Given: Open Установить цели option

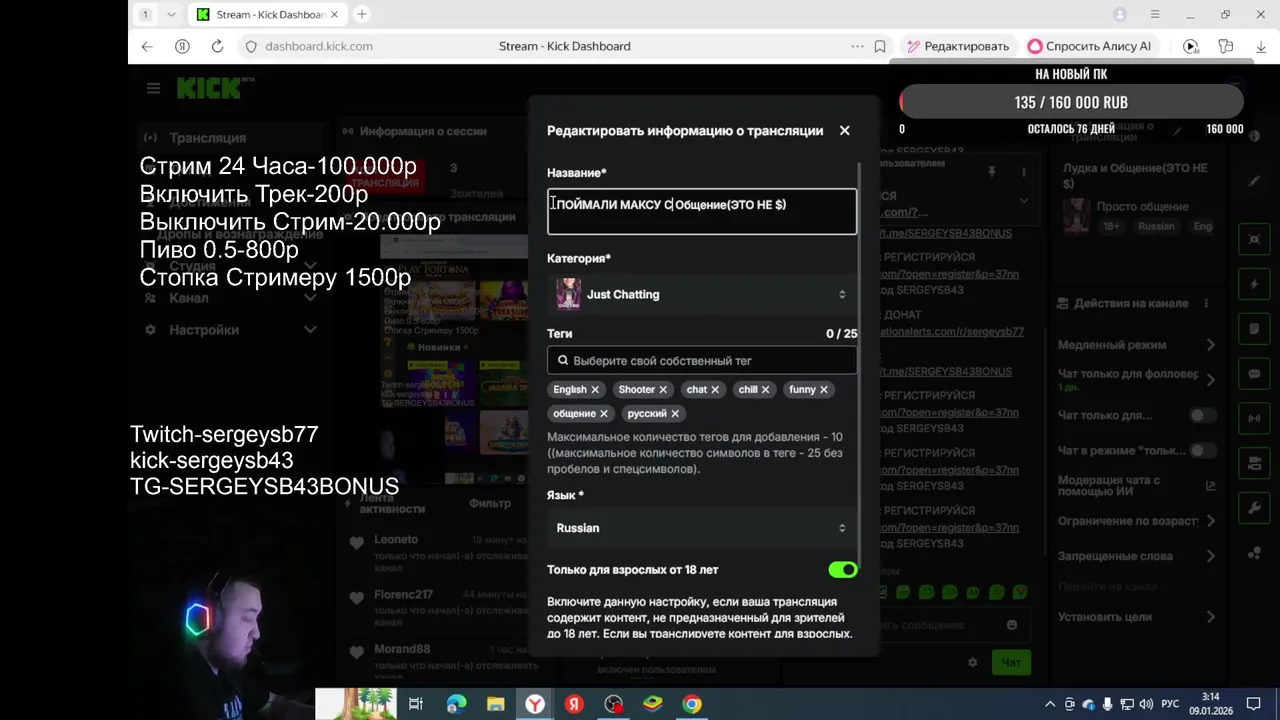Looking at the screenshot, I should click(x=1137, y=617).
